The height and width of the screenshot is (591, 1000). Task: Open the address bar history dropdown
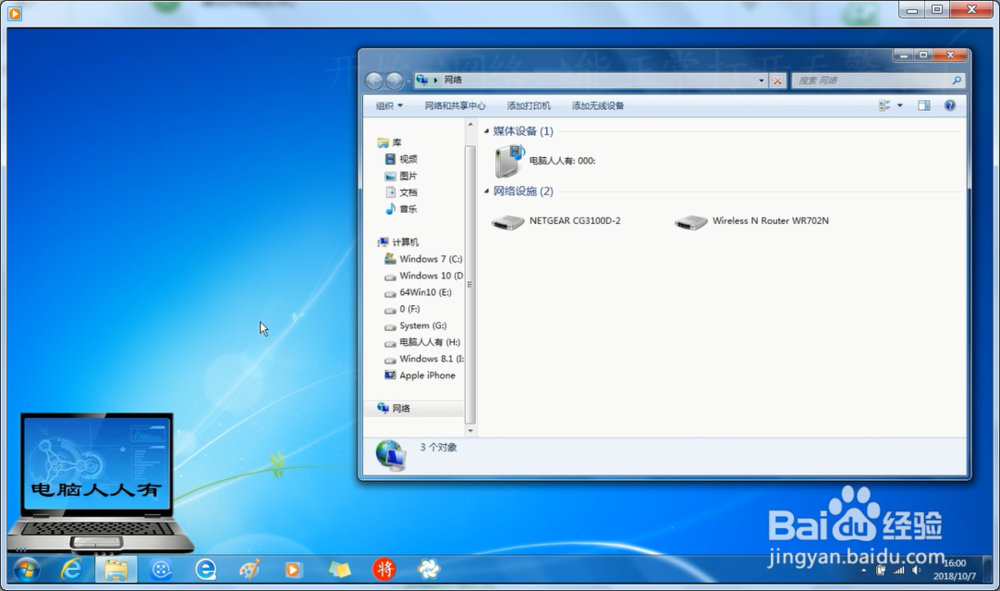point(761,80)
